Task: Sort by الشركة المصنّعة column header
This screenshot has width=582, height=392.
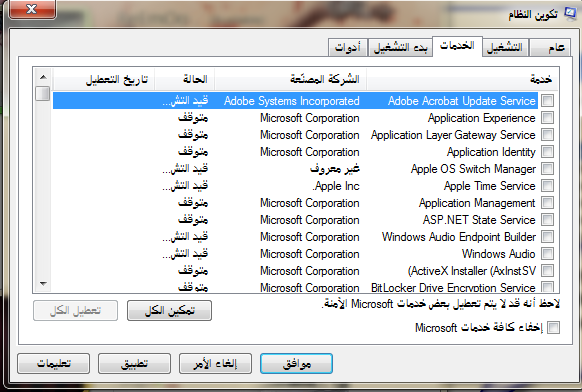Action: [x=290, y=79]
